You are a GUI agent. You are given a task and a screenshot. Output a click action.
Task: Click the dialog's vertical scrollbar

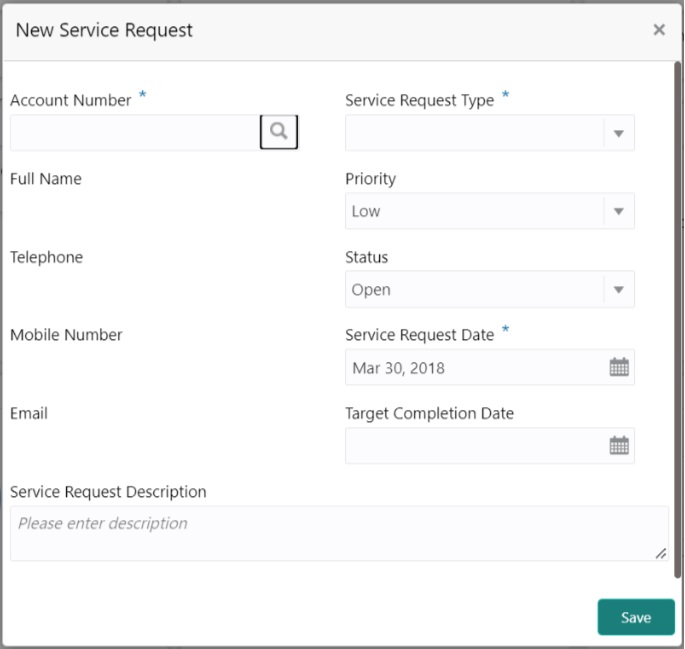pyautogui.click(x=678, y=319)
